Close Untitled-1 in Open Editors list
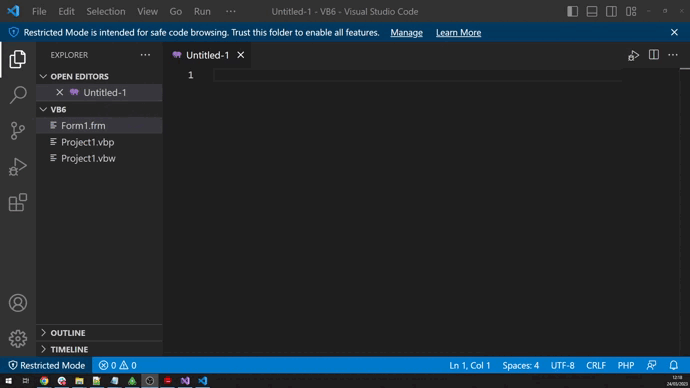 [x=59, y=92]
